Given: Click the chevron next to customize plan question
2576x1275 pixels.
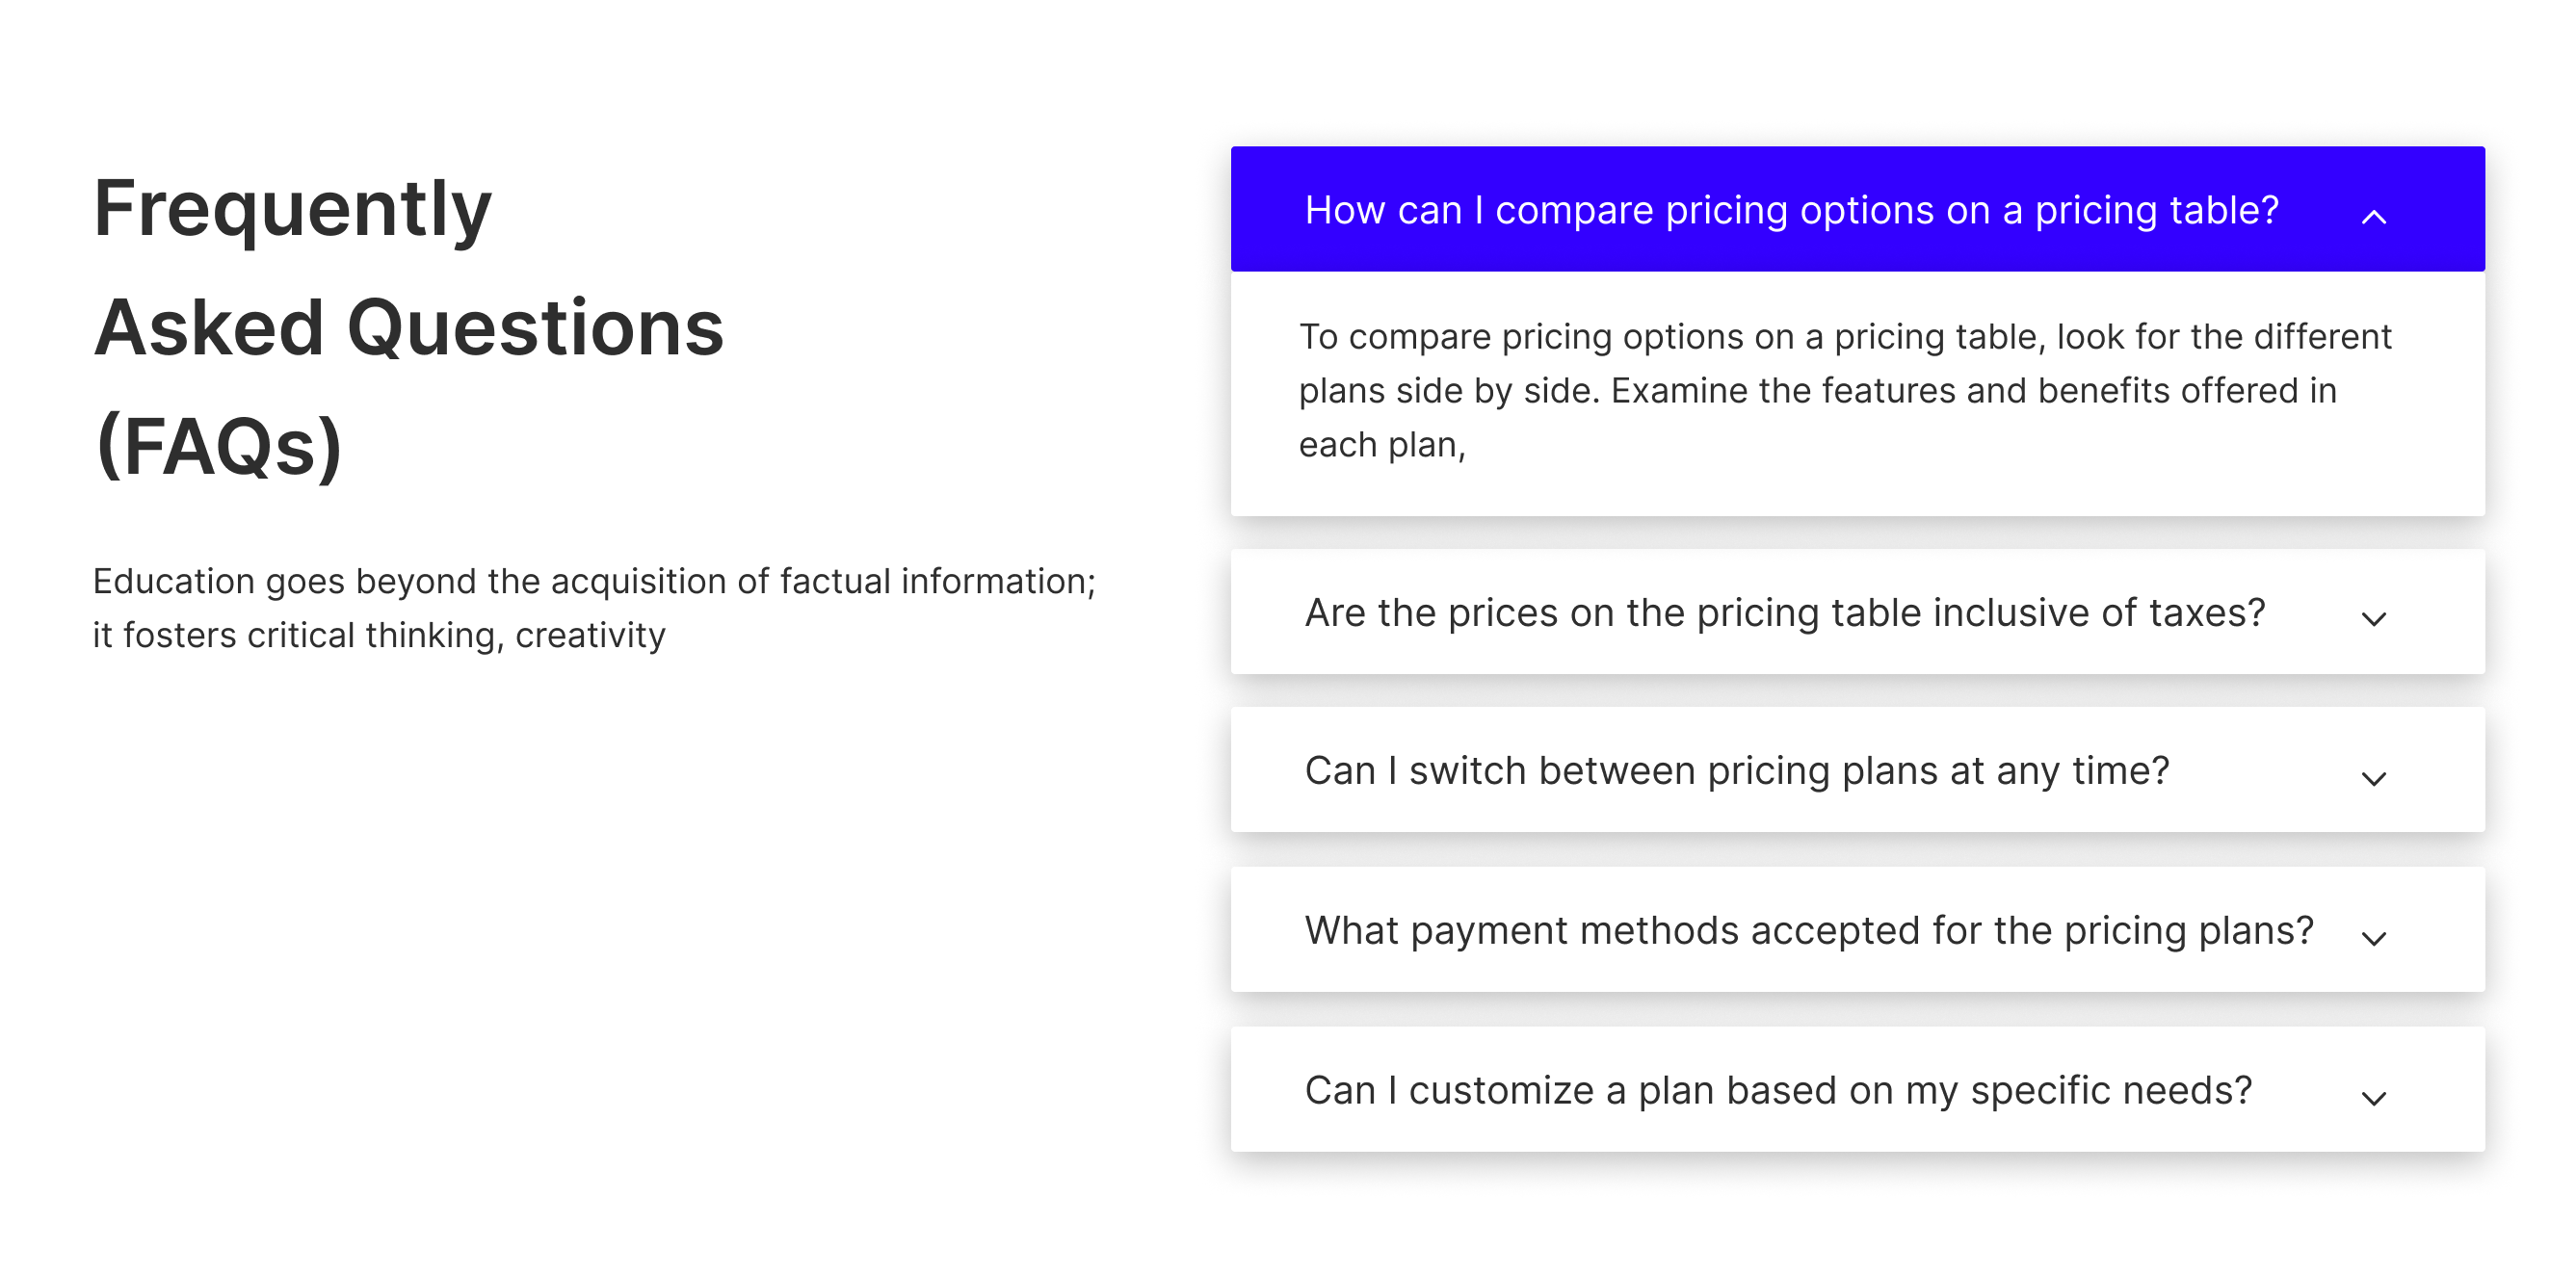Looking at the screenshot, I should click(x=2373, y=1098).
